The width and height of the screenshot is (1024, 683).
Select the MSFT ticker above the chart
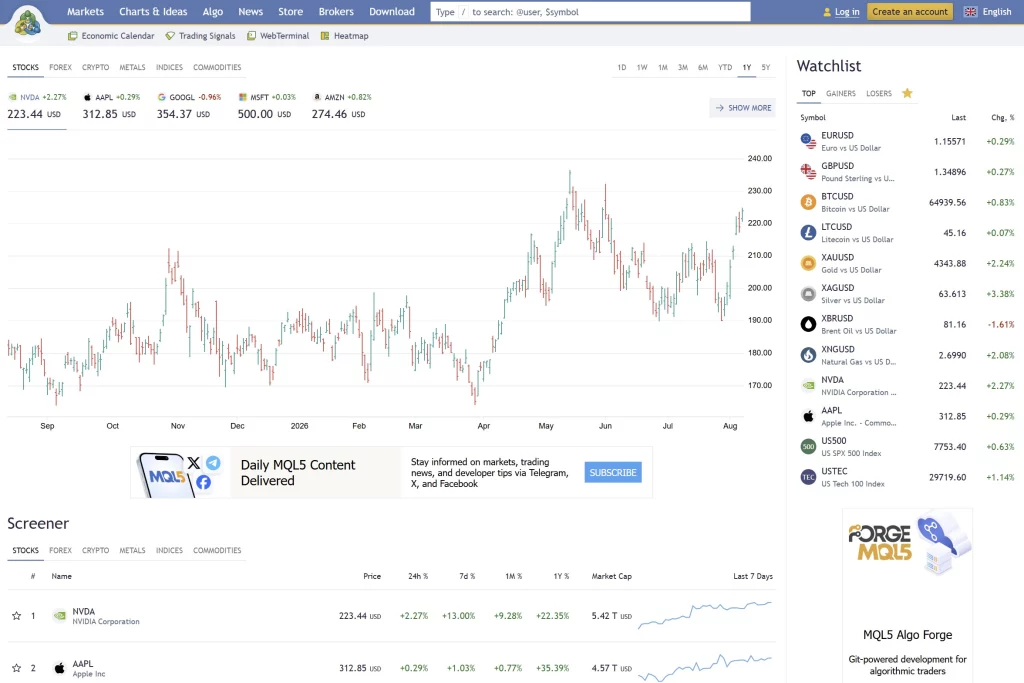coord(266,106)
